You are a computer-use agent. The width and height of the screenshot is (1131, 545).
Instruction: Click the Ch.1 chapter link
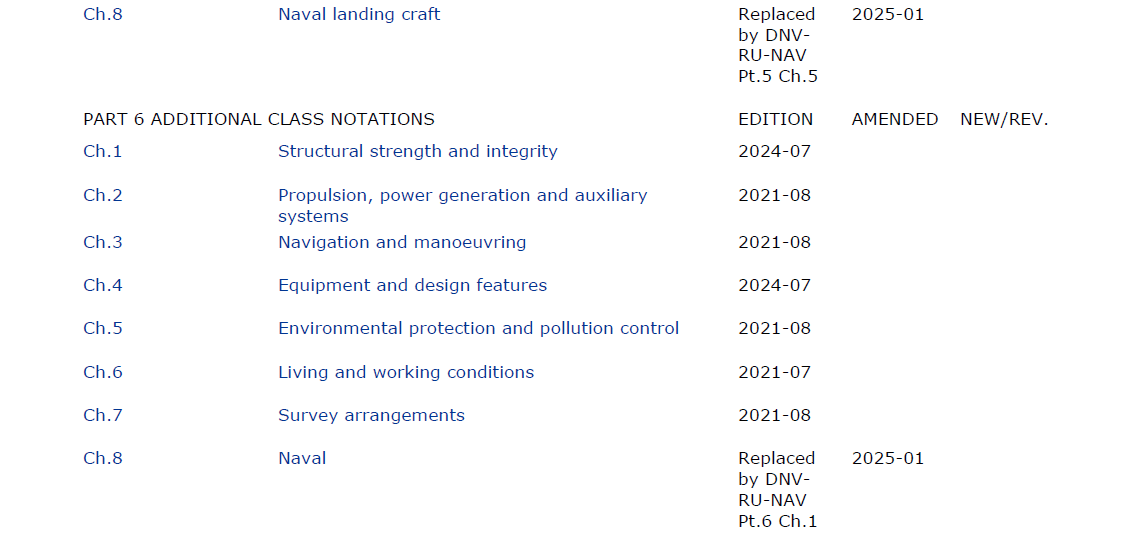102,152
